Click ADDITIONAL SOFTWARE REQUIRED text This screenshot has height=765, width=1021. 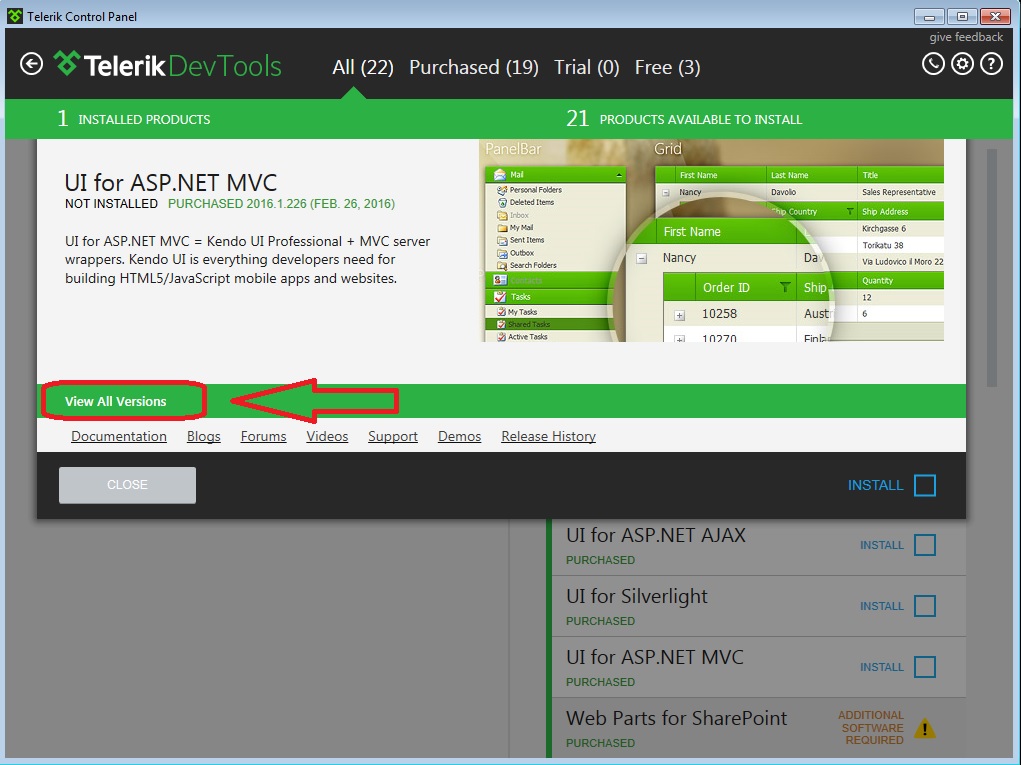871,728
